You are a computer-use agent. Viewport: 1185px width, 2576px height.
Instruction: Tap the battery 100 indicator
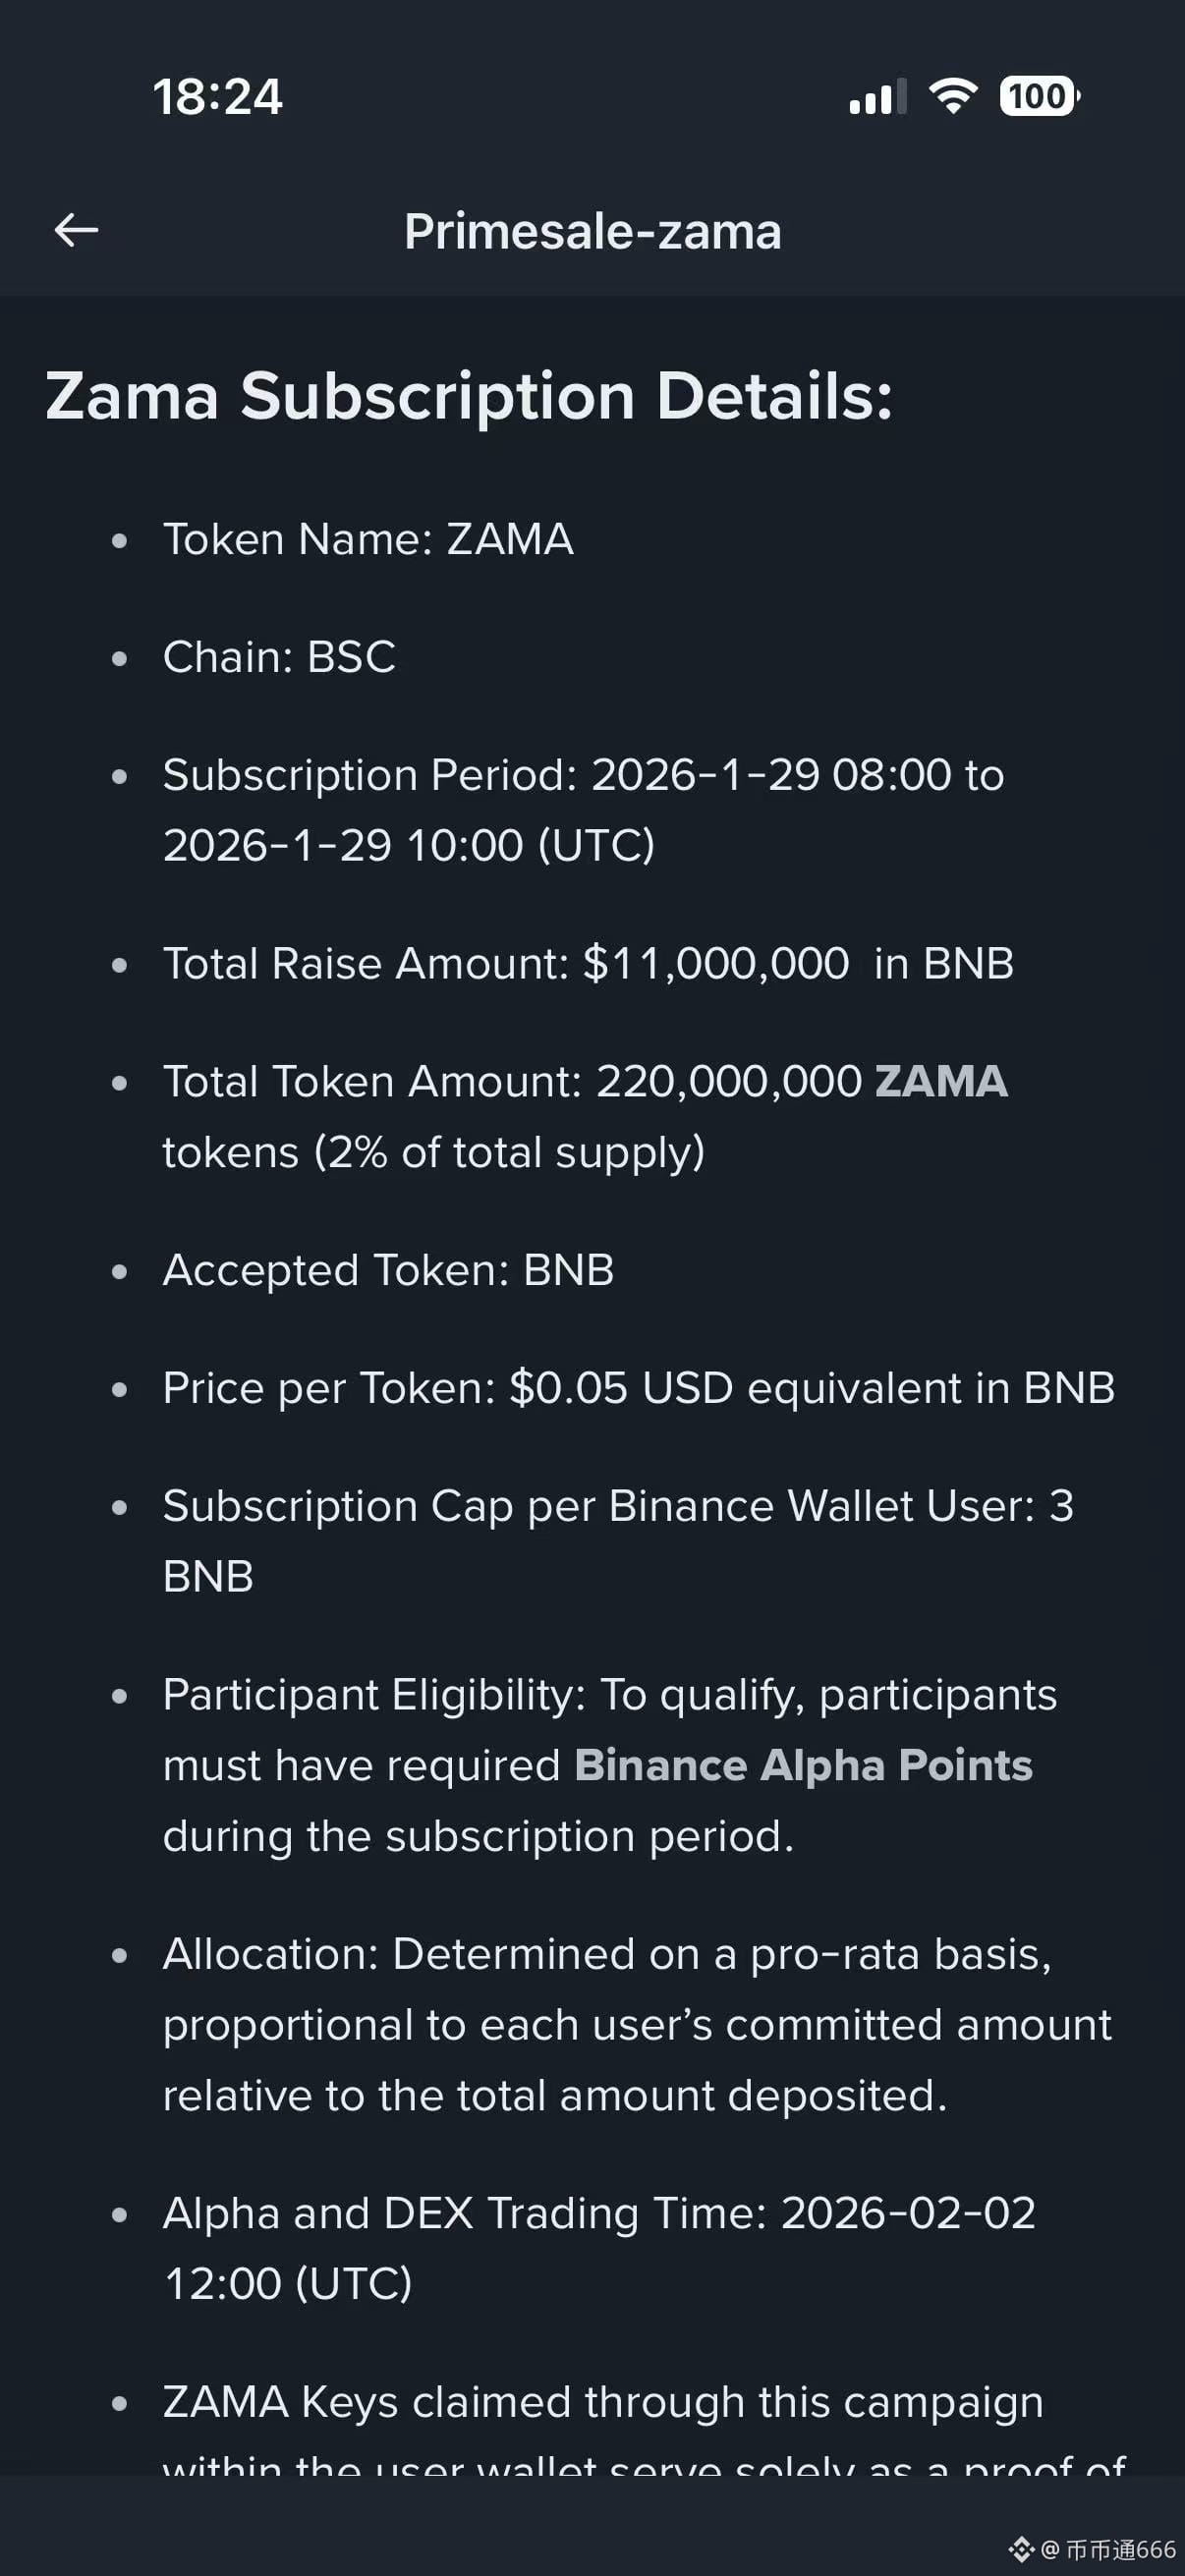1039,97
